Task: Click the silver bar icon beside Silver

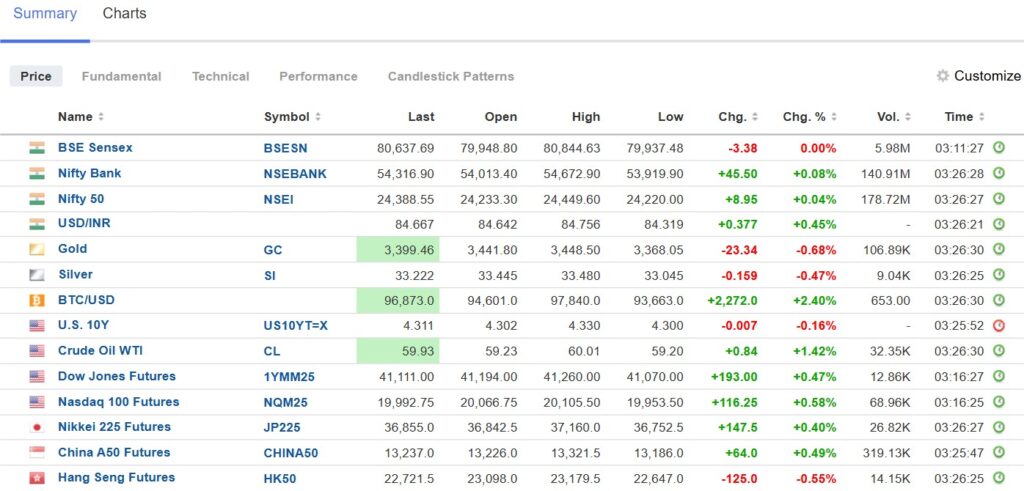Action: [x=37, y=275]
